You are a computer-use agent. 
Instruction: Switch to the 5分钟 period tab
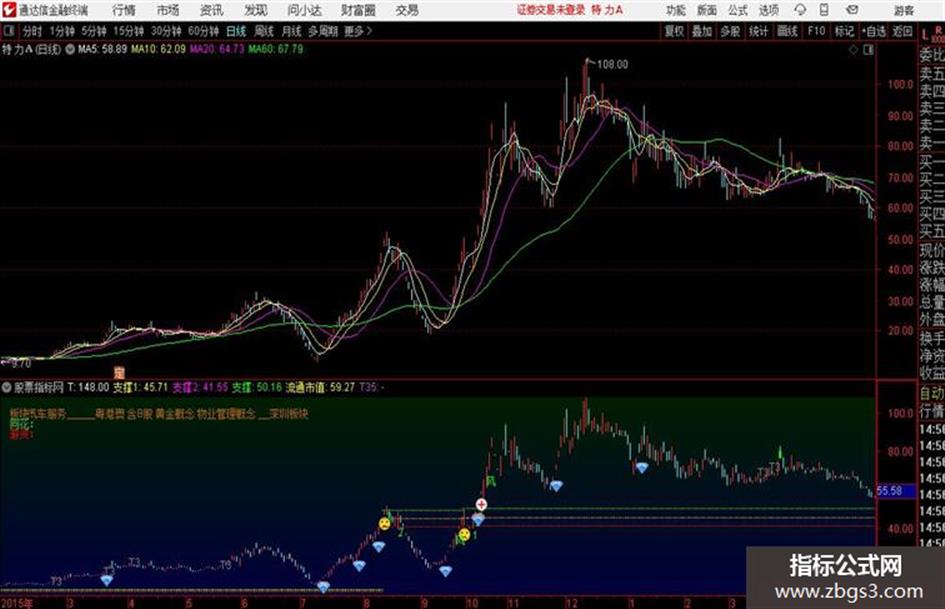pos(93,31)
